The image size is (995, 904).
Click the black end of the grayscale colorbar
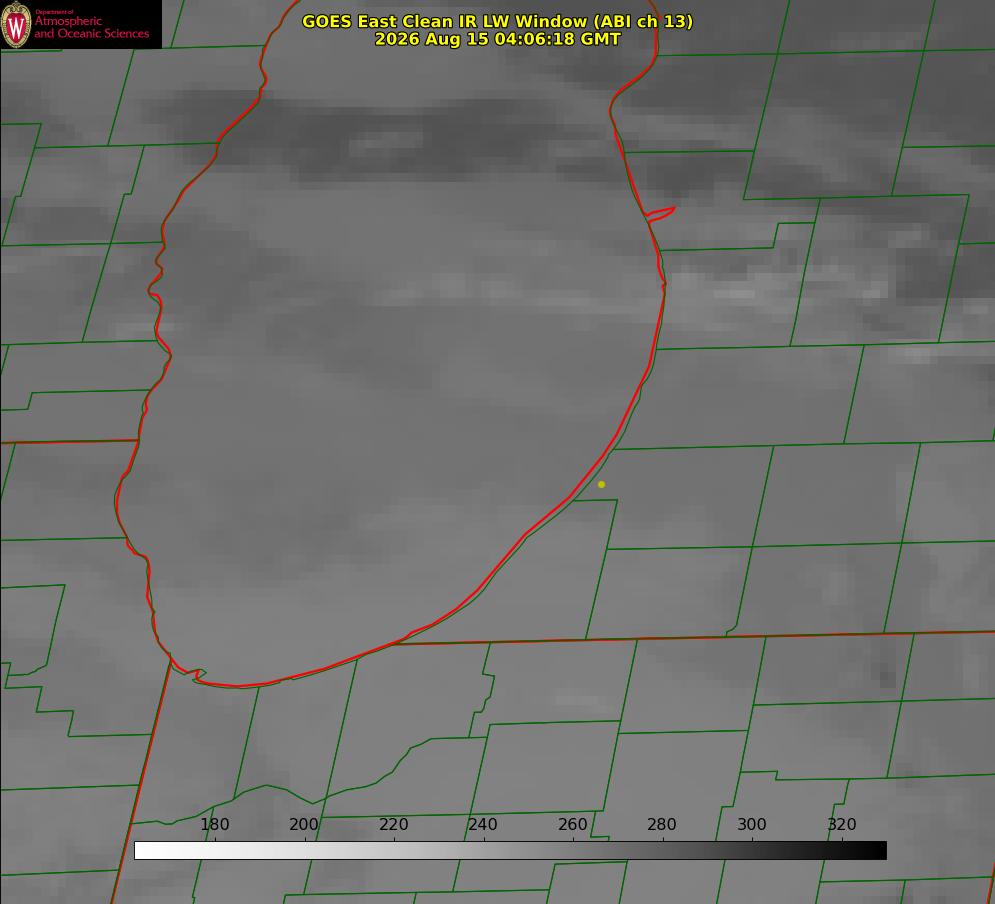[x=876, y=850]
